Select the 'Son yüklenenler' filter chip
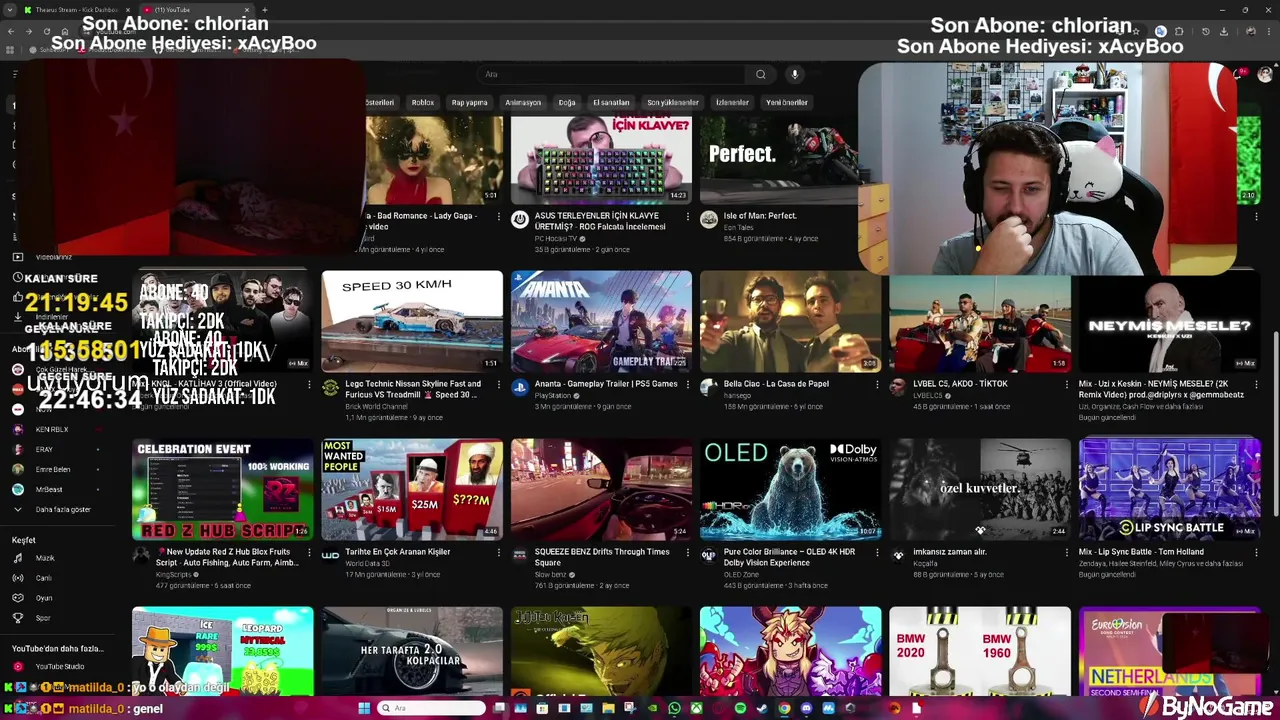The width and height of the screenshot is (1280, 720). [672, 102]
